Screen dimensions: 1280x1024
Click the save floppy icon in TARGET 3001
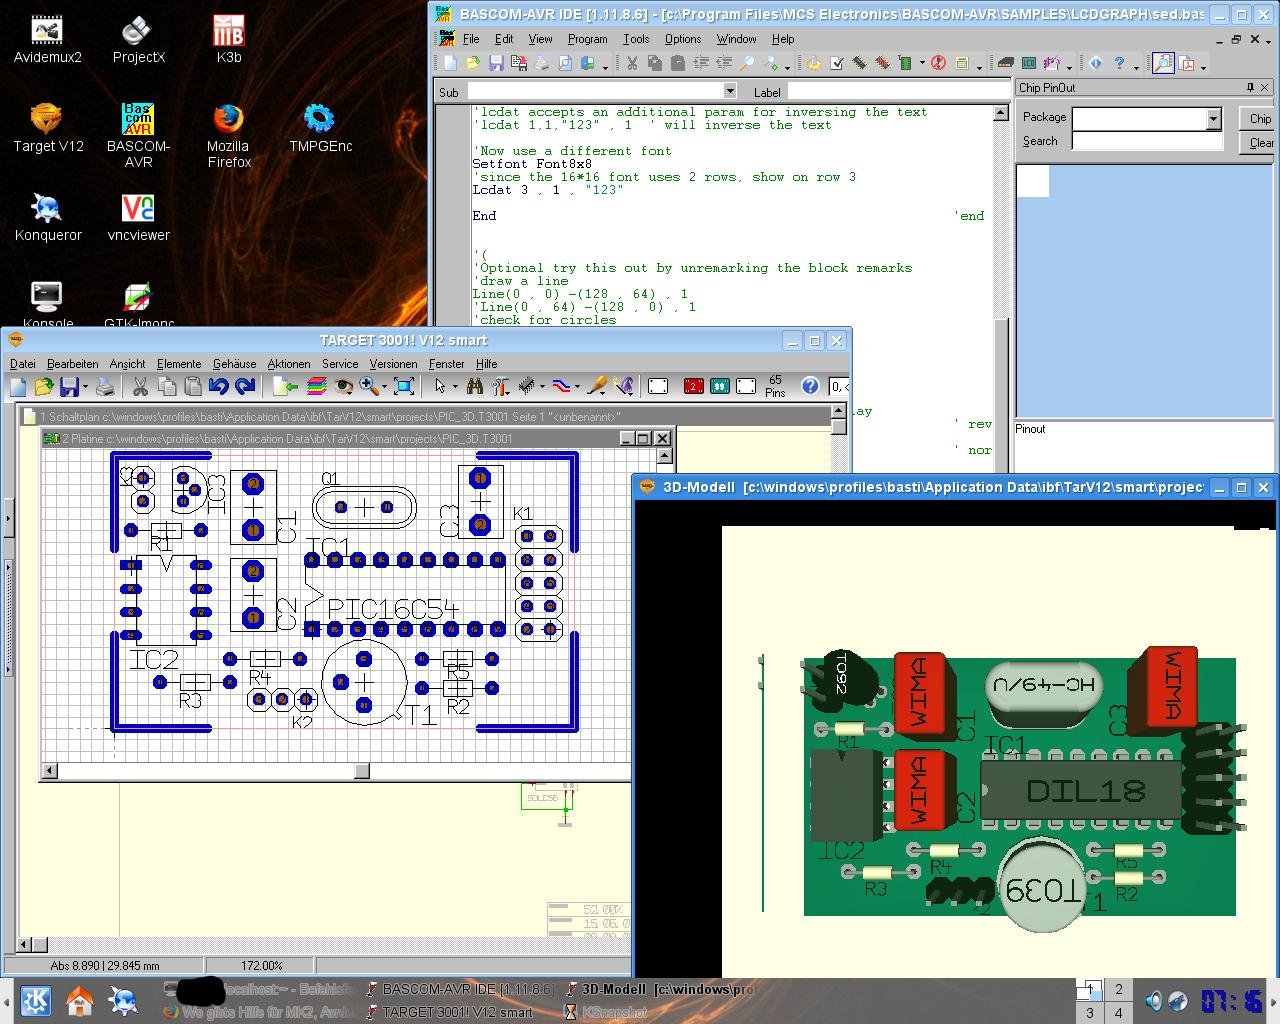(69, 386)
